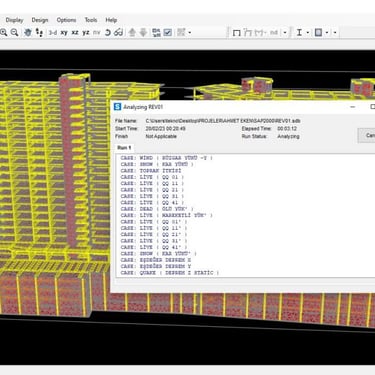Image resolution: width=375 pixels, height=375 pixels.
Task: Click the CASE: DEAD log line
Action: click(157, 209)
